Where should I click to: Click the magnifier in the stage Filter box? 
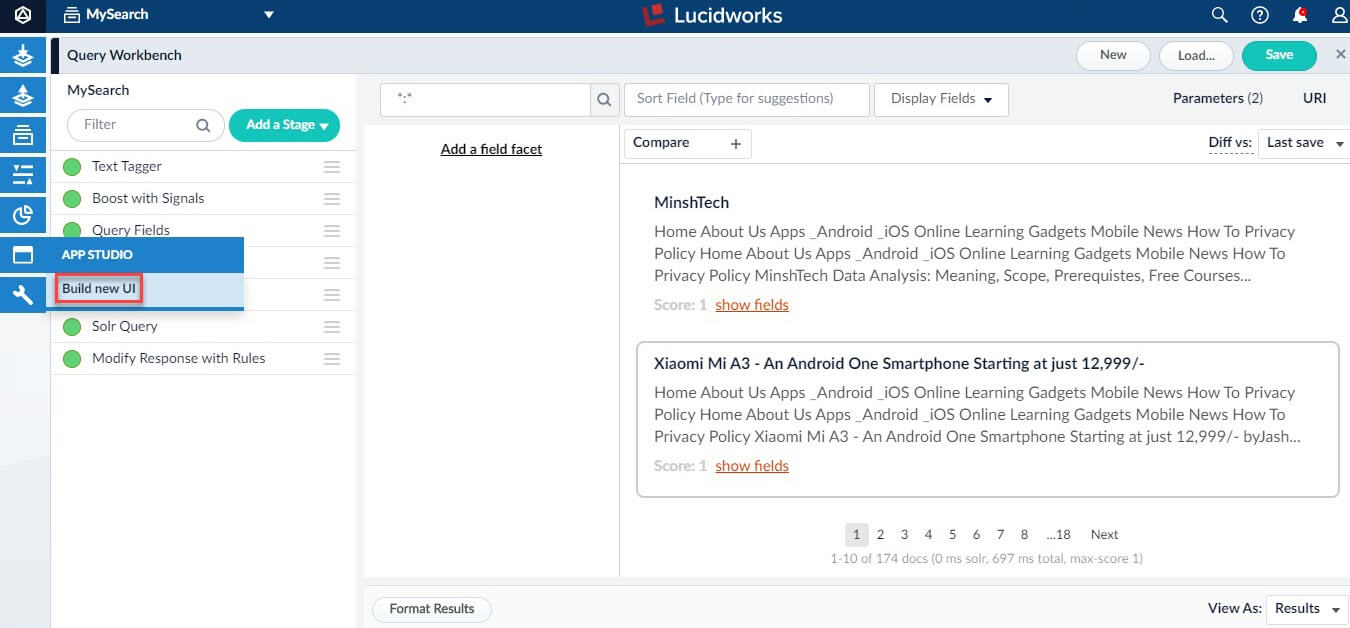pos(203,125)
